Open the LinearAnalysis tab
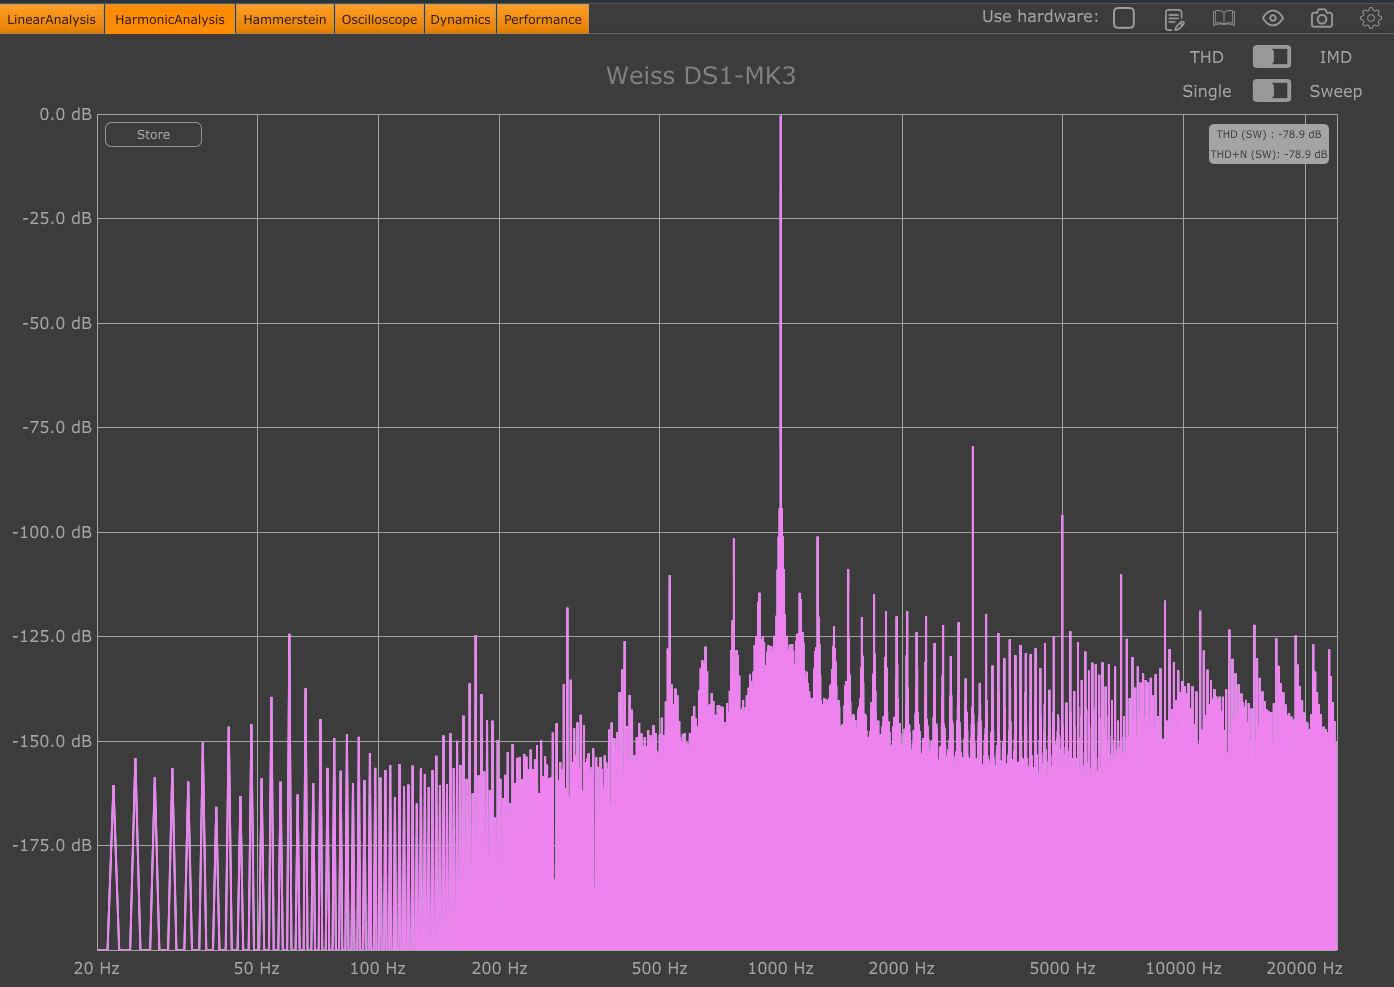 click(x=52, y=19)
